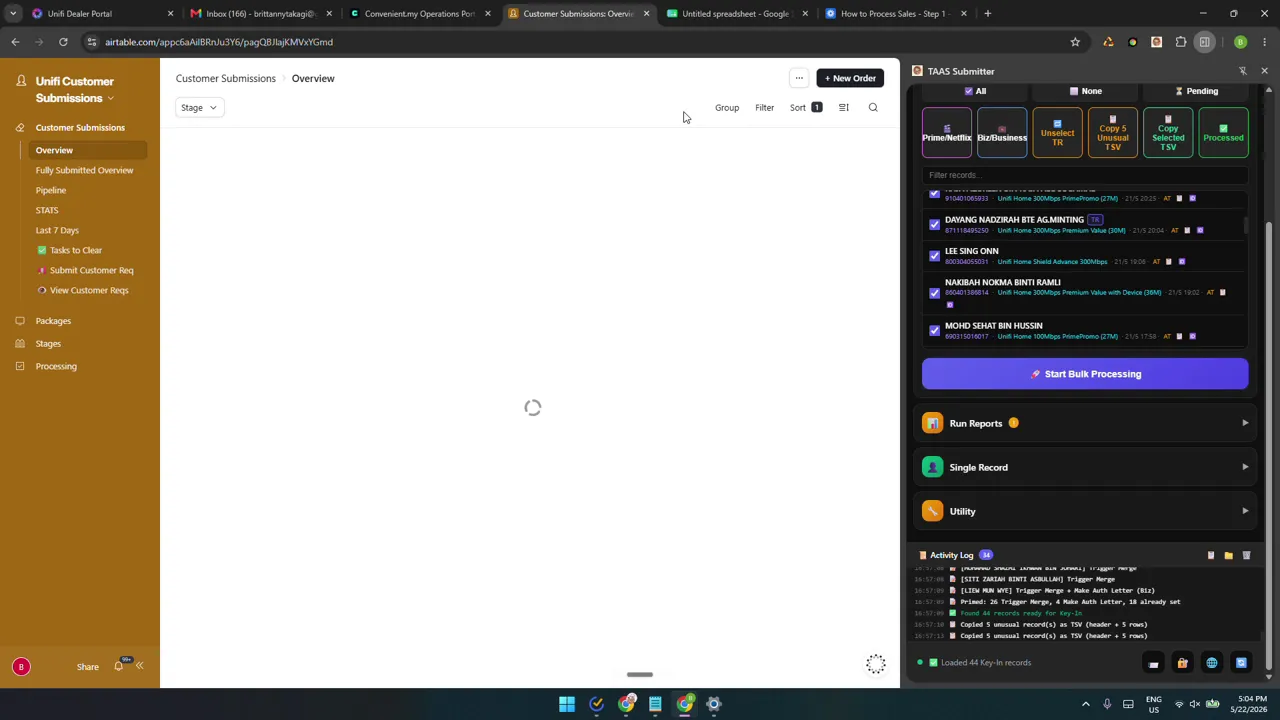Clear the activity log trash icon
The width and height of the screenshot is (1280, 720).
tap(1246, 555)
